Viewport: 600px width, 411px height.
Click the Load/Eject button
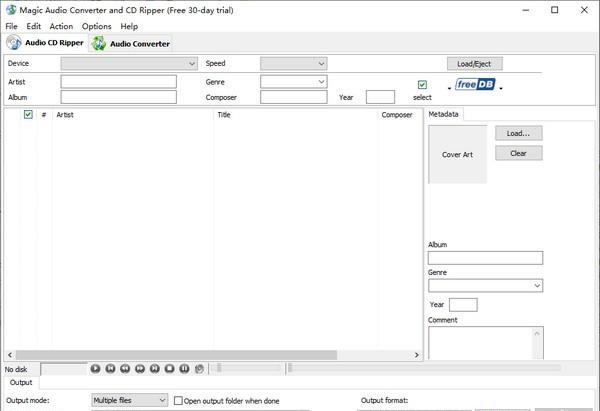pyautogui.click(x=474, y=64)
